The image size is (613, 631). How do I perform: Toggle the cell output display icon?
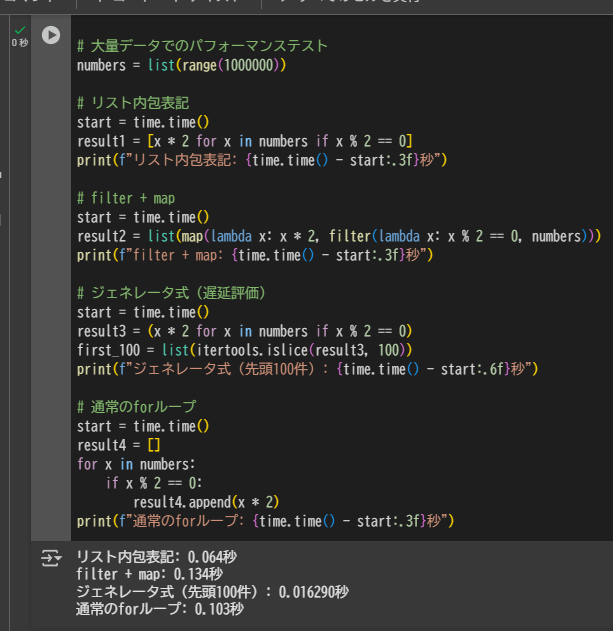[51, 558]
